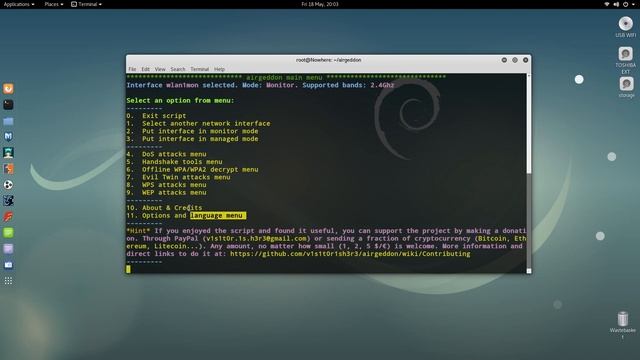The height and width of the screenshot is (360, 640).
Task: Open the Armitage character dock icon
Action: (x=8, y=153)
